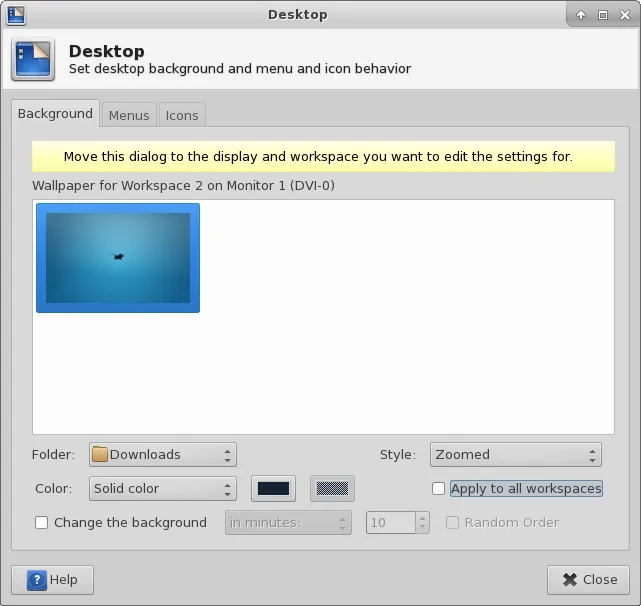
Task: Click the second grayed-out color swatch
Action: [x=332, y=488]
